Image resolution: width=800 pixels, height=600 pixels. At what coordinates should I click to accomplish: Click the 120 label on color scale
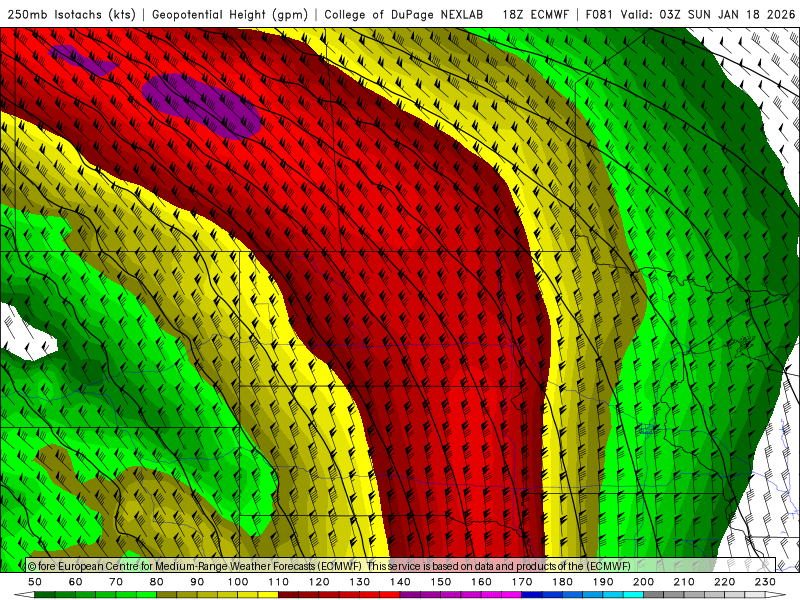click(x=319, y=582)
